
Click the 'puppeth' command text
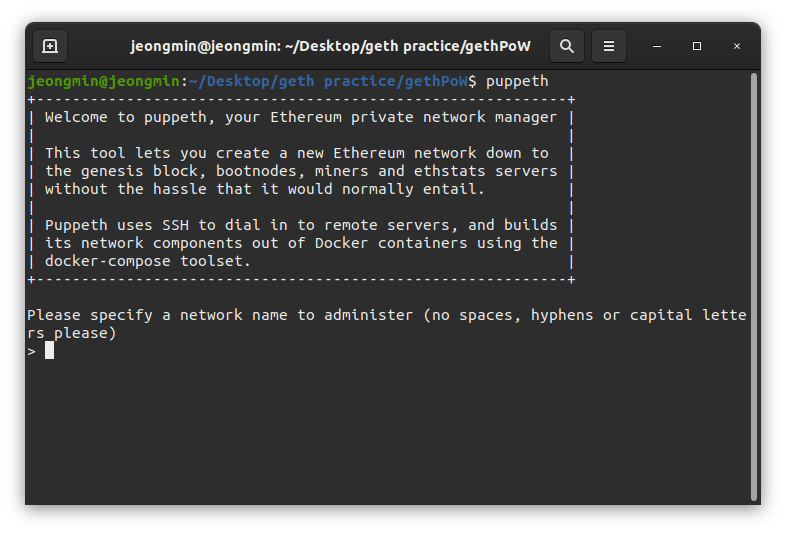pyautogui.click(x=517, y=81)
